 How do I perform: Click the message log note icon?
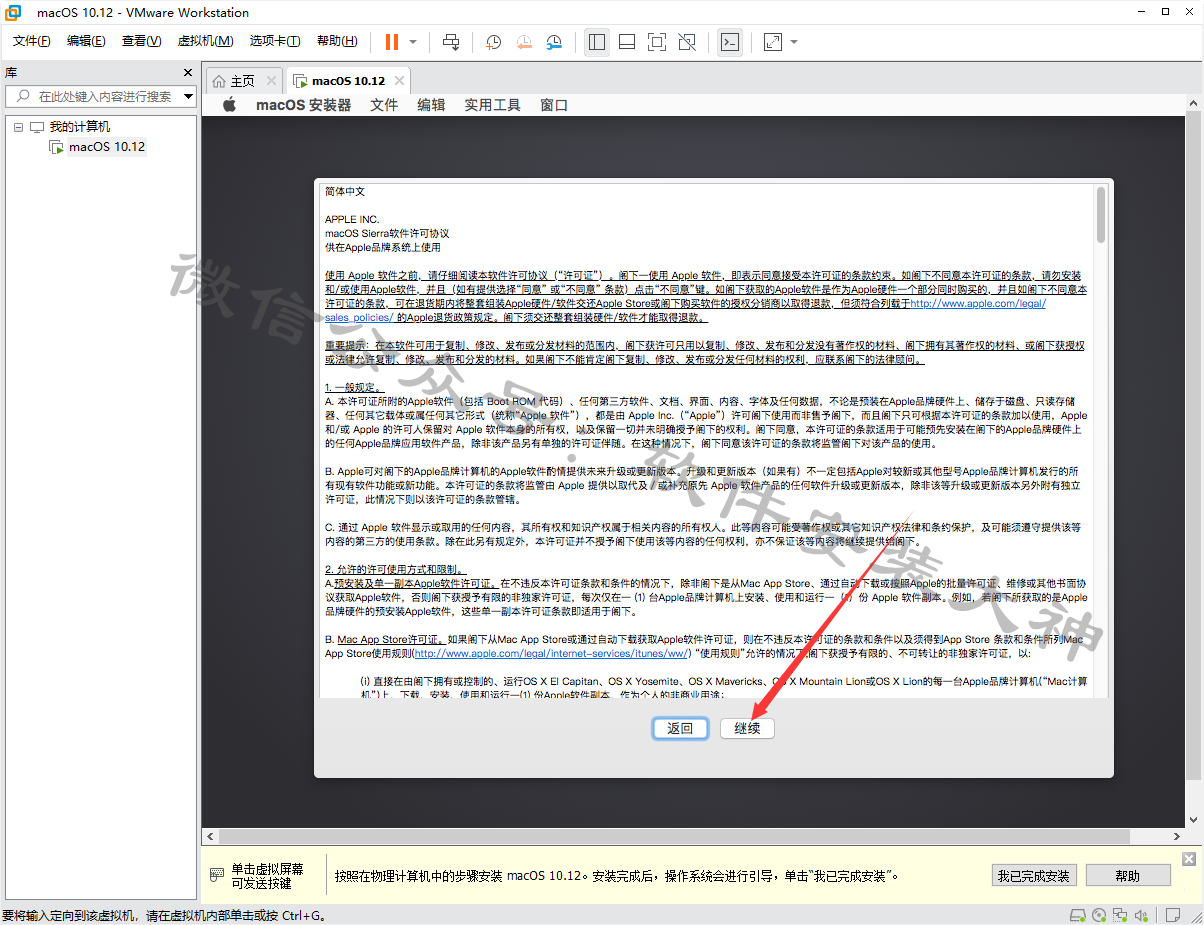[1171, 915]
